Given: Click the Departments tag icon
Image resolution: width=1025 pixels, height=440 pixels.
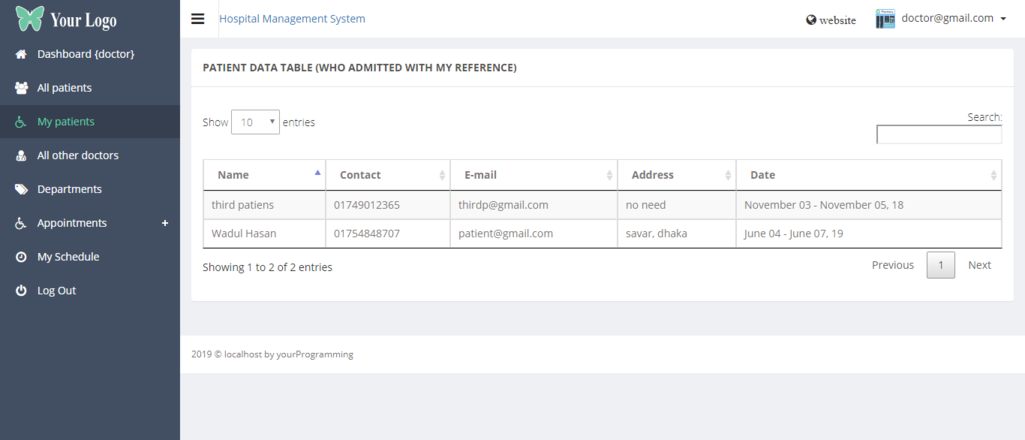Looking at the screenshot, I should click(x=21, y=189).
